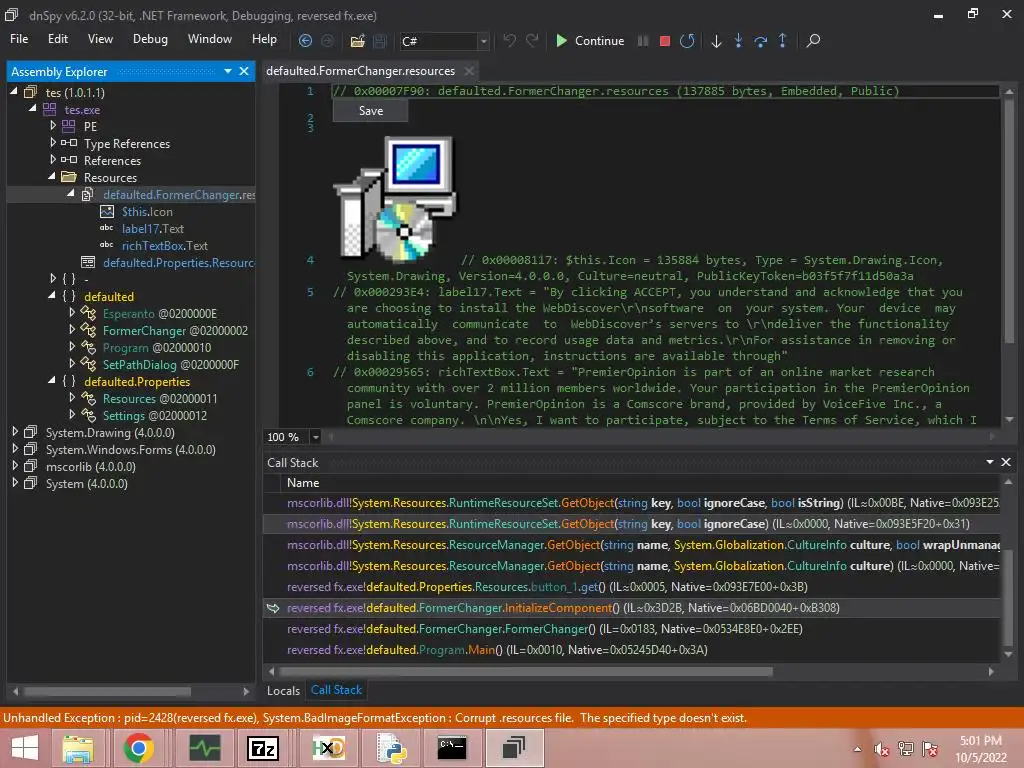Expand the Type References node
1024x768 pixels.
53,142
